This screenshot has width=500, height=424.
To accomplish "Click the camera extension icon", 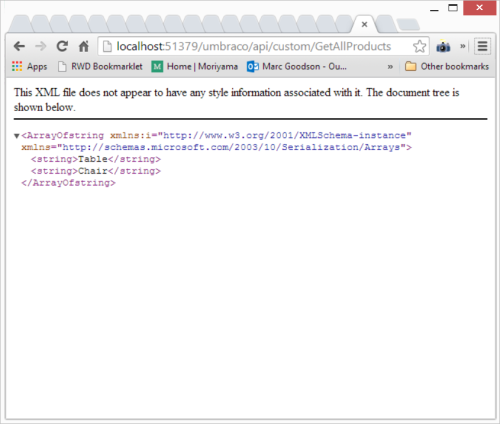I will tap(443, 46).
